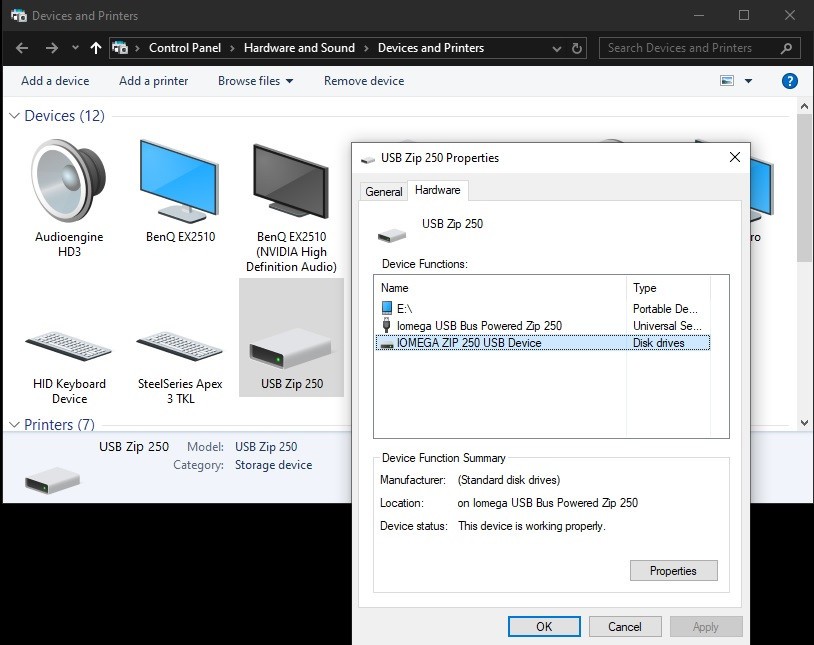The height and width of the screenshot is (645, 814).
Task: Close the USB Zip 250 Properties dialog
Action: [735, 157]
